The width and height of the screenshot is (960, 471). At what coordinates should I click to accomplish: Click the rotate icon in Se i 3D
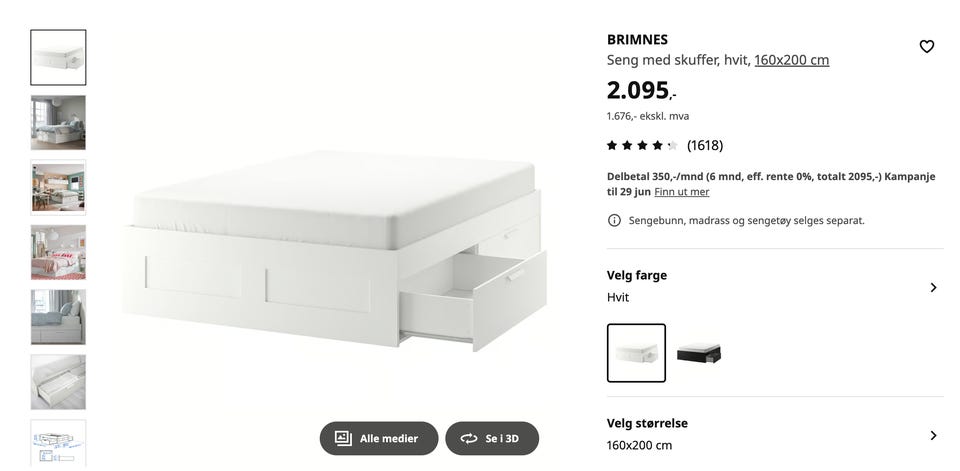(468, 439)
